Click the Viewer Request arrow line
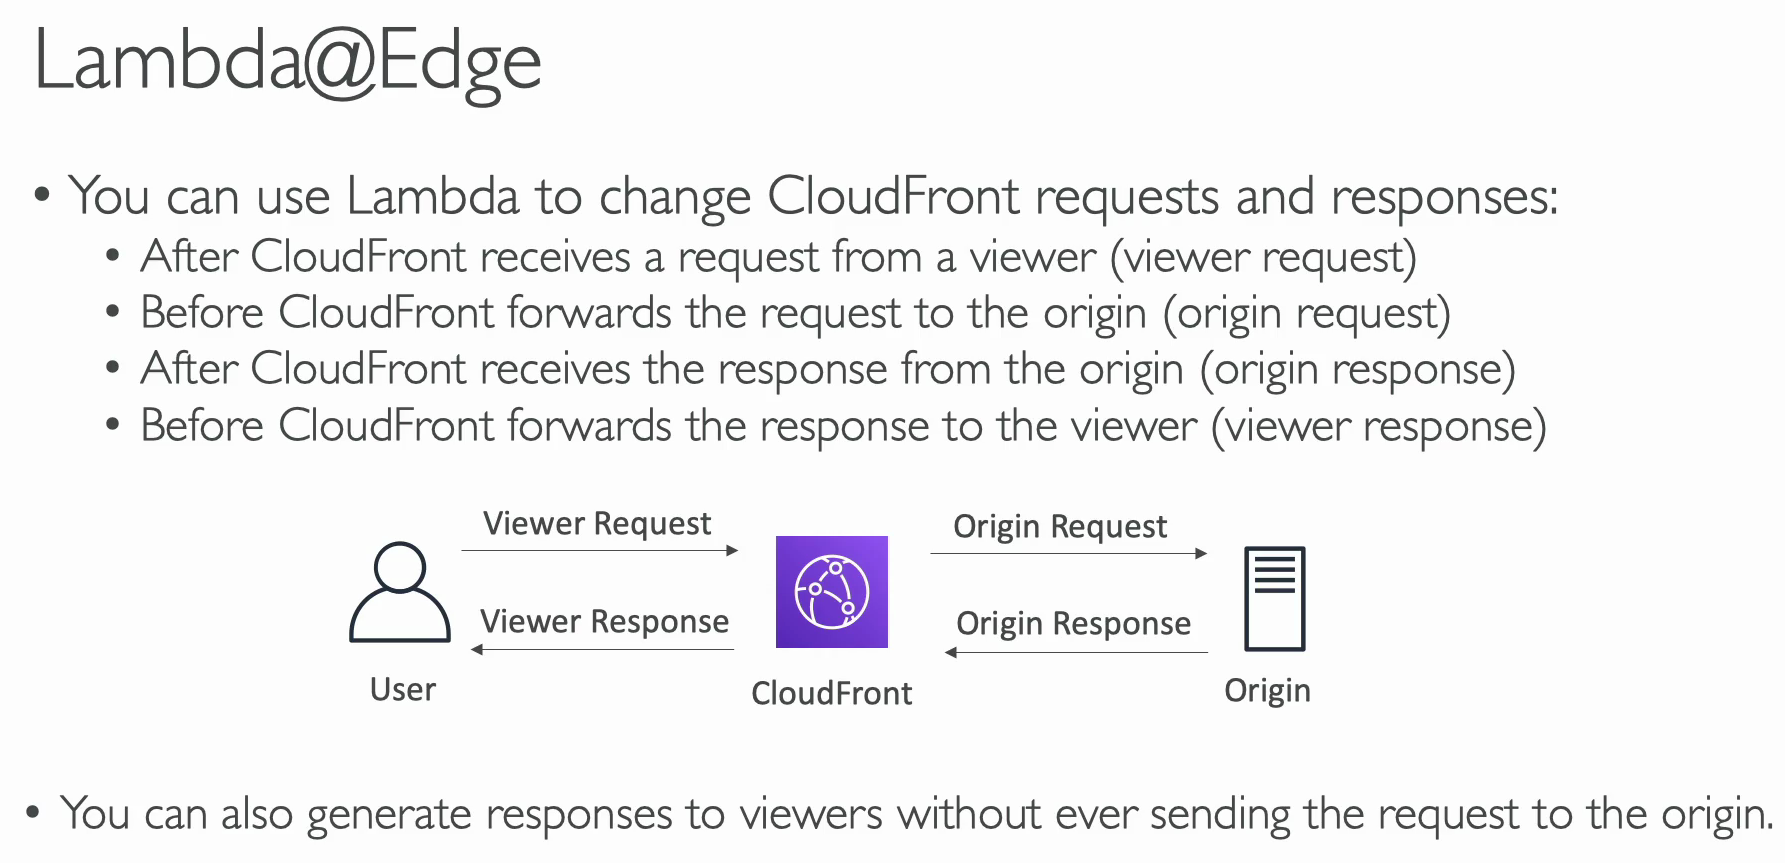Screen dimensions: 1785x863 coord(600,550)
